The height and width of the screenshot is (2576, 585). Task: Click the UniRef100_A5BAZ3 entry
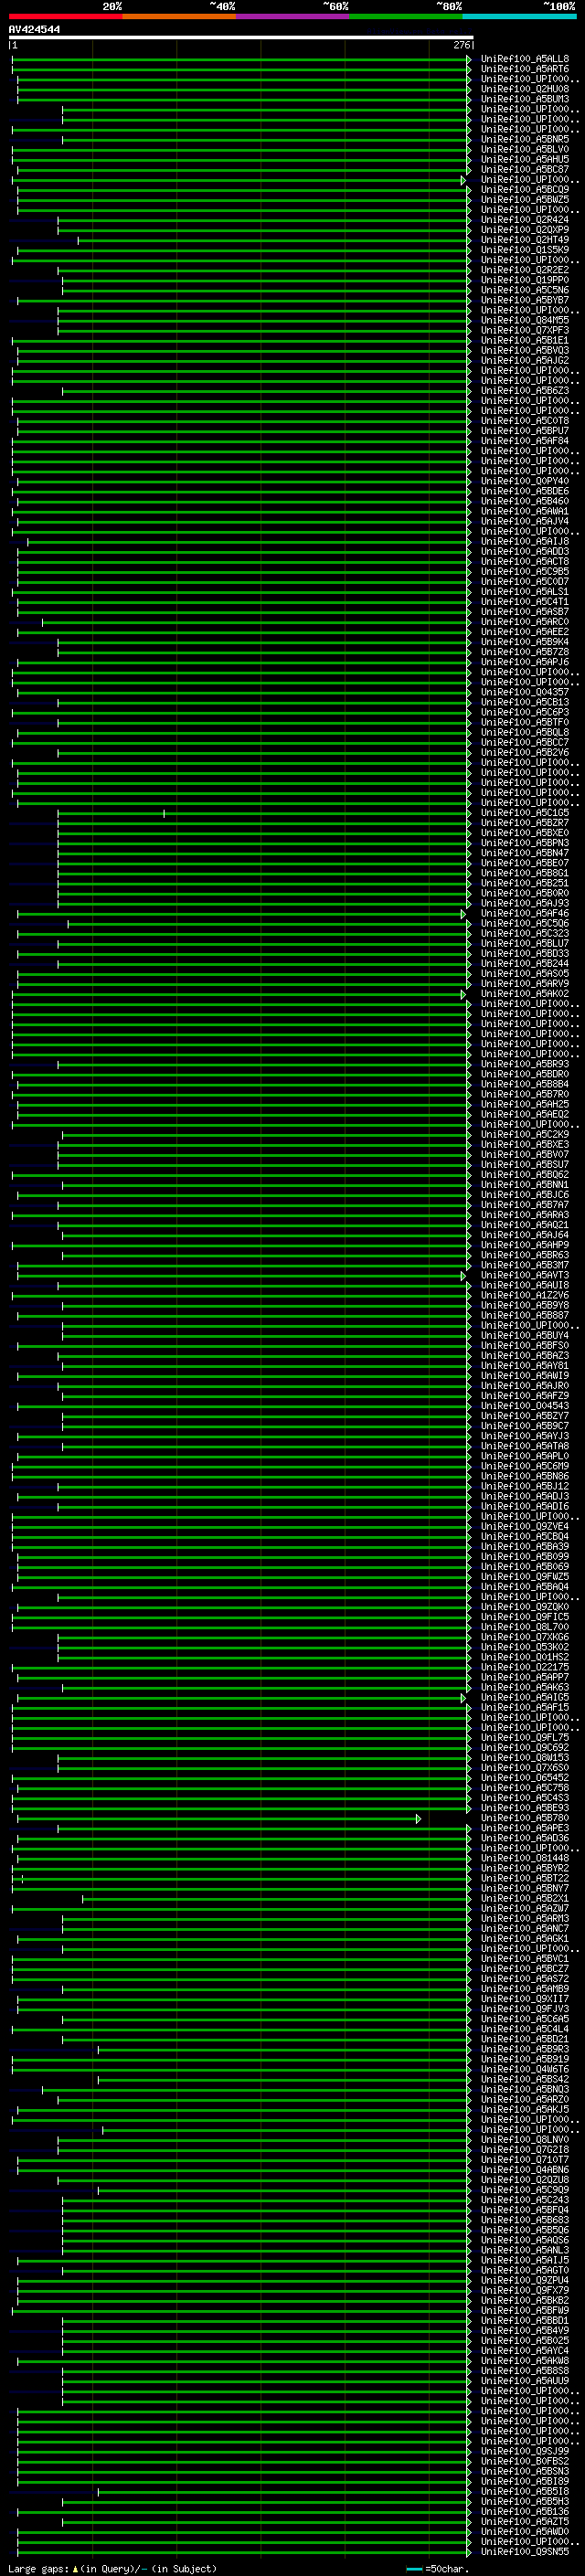pos(525,1355)
